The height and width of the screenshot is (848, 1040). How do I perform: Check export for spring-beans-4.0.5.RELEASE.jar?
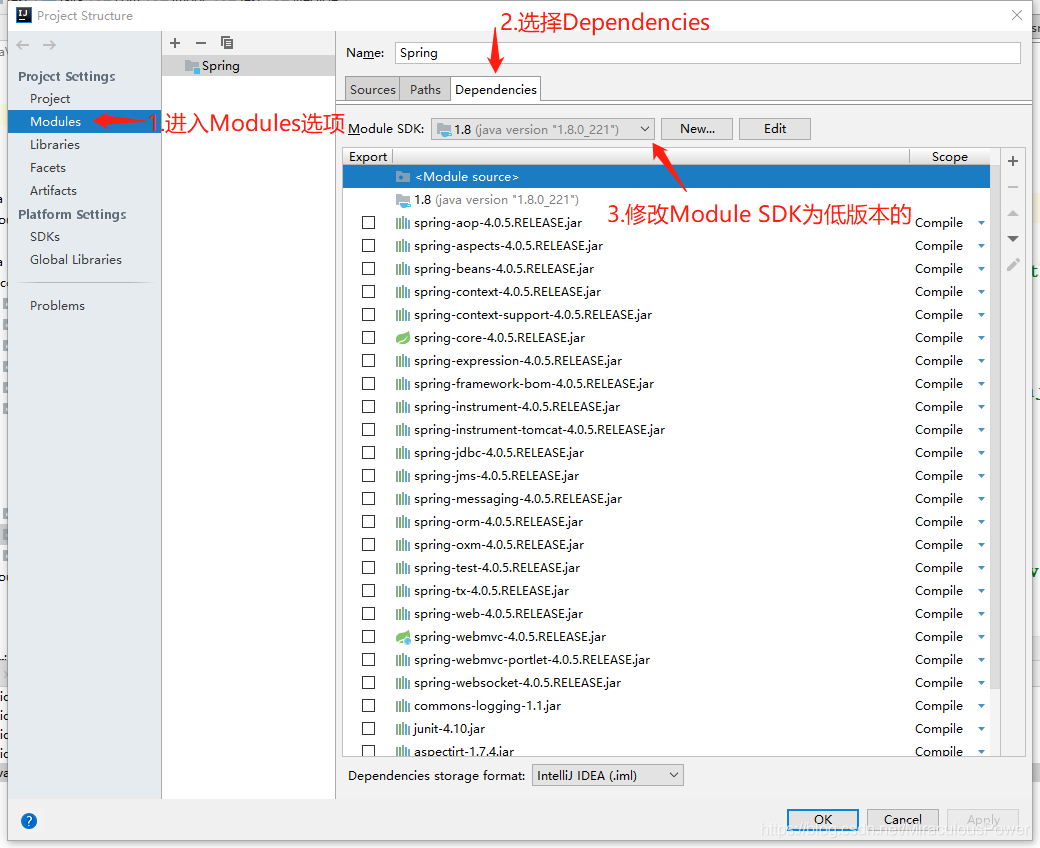pyautogui.click(x=369, y=269)
